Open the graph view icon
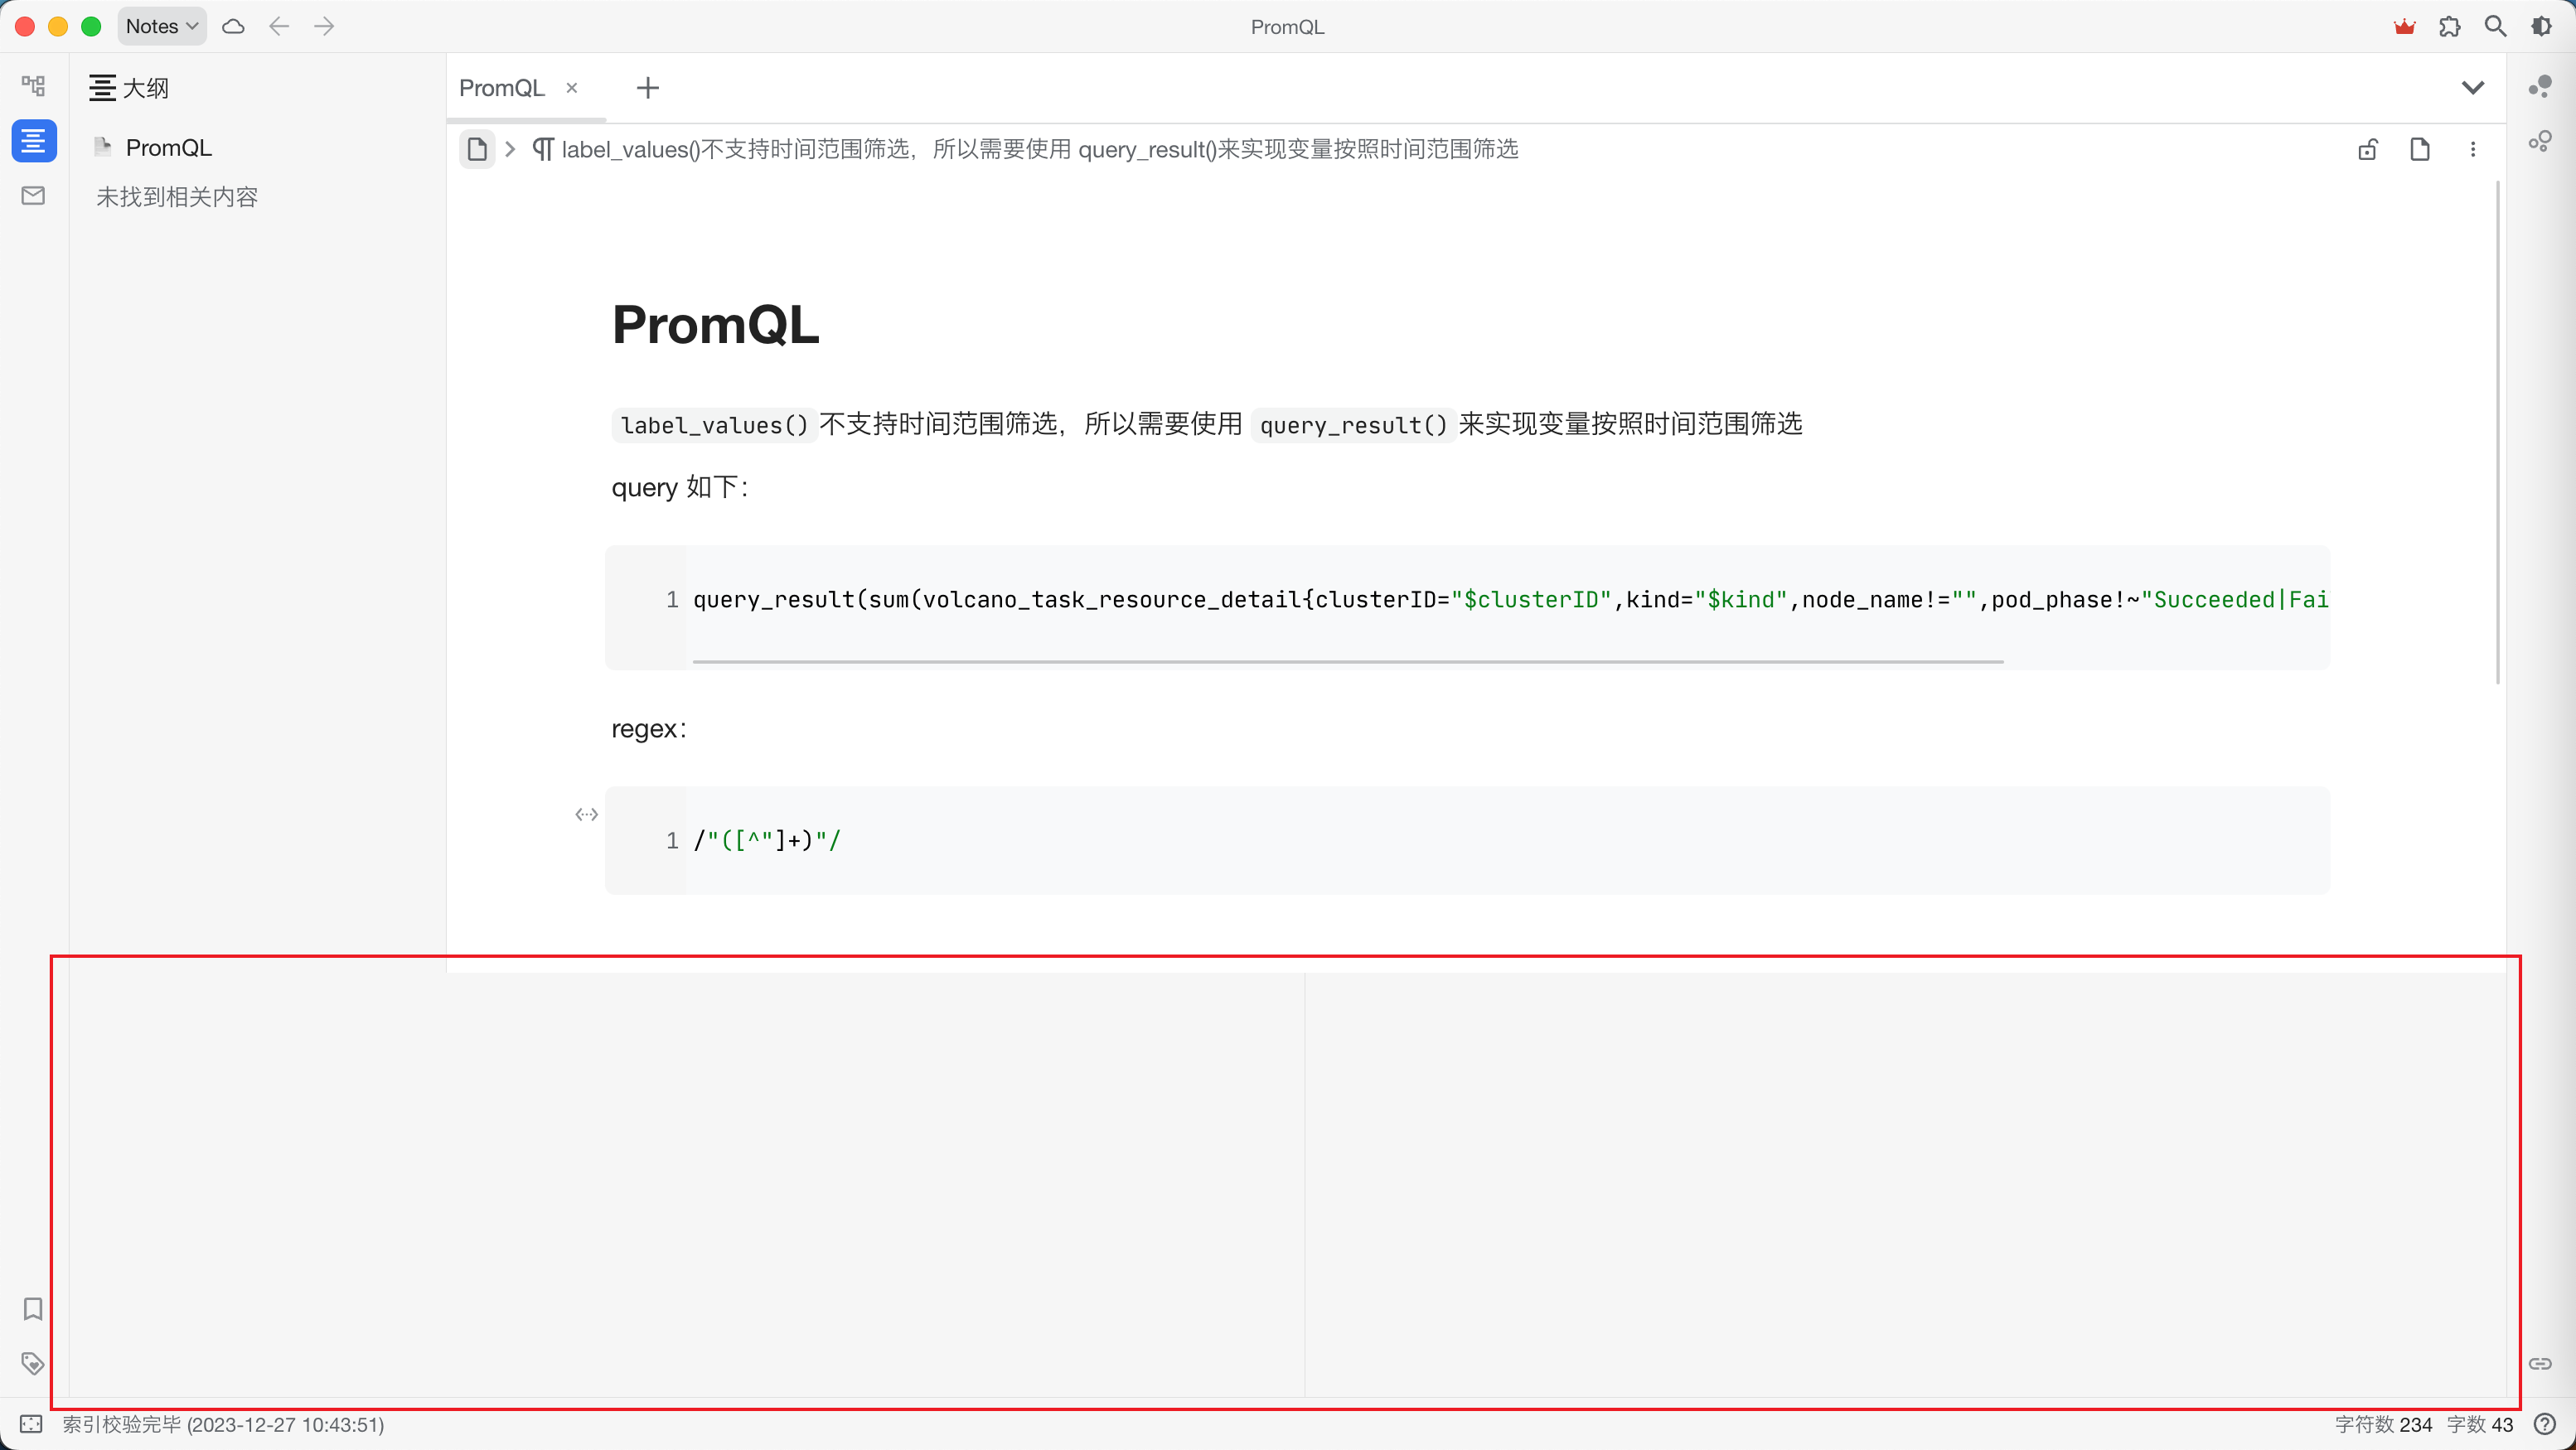This screenshot has height=1450, width=2576. point(2540,87)
